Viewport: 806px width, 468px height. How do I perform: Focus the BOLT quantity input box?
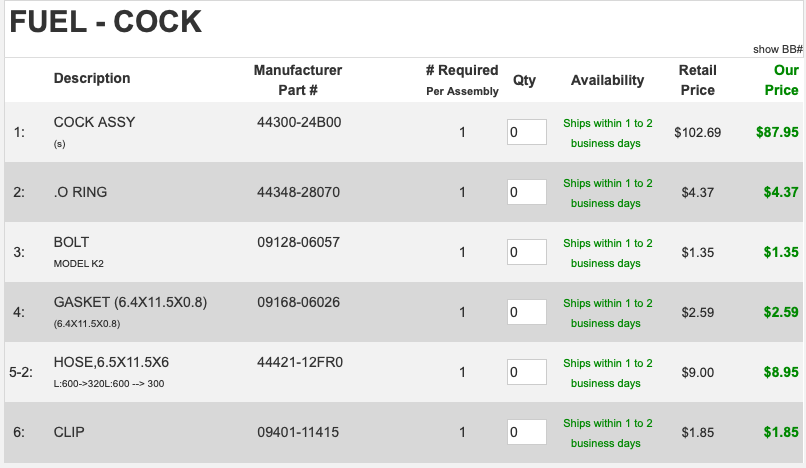tap(526, 252)
